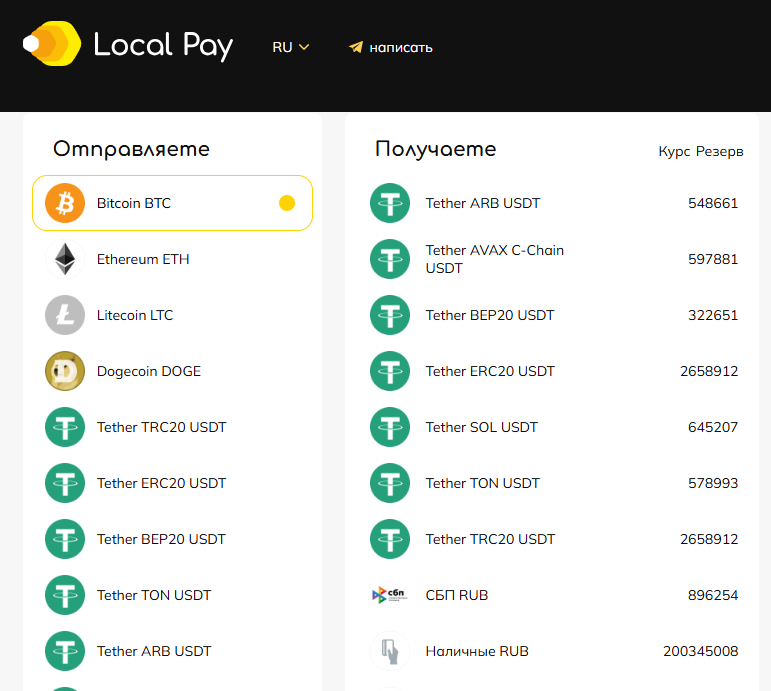Click the Local Pay hexagon logo
Screen dimensions: 771x691
pyautogui.click(x=52, y=44)
